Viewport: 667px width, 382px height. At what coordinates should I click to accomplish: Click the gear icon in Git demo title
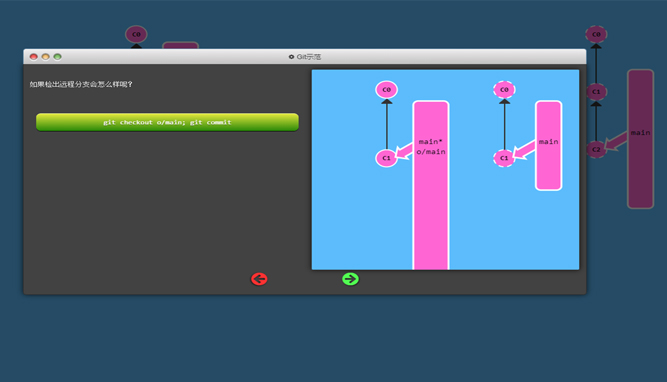pos(291,57)
